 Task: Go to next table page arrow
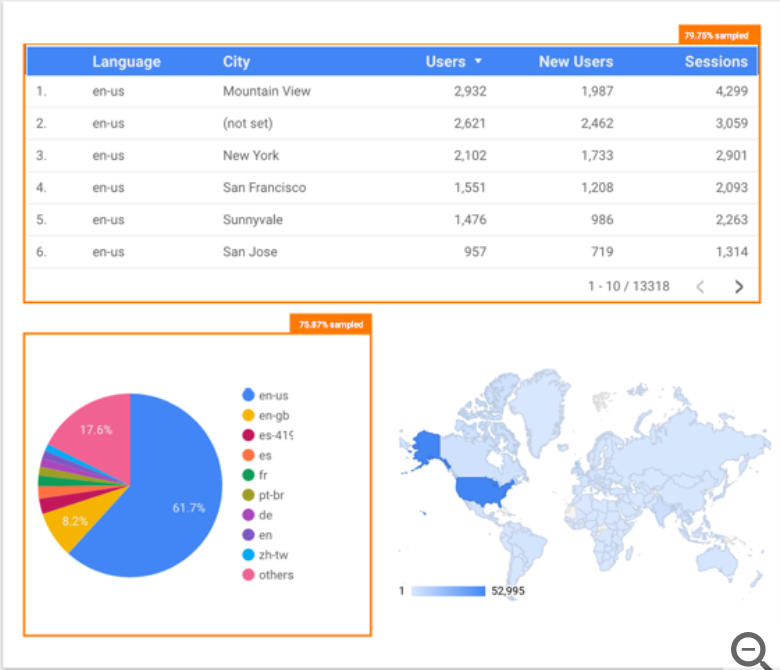coord(739,286)
